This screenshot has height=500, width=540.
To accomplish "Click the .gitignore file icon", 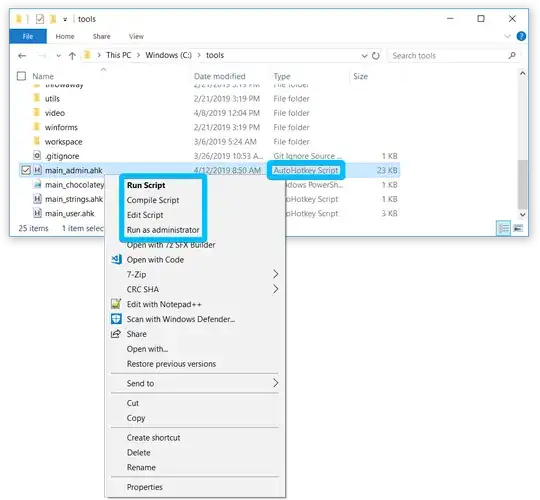I will (37, 156).
